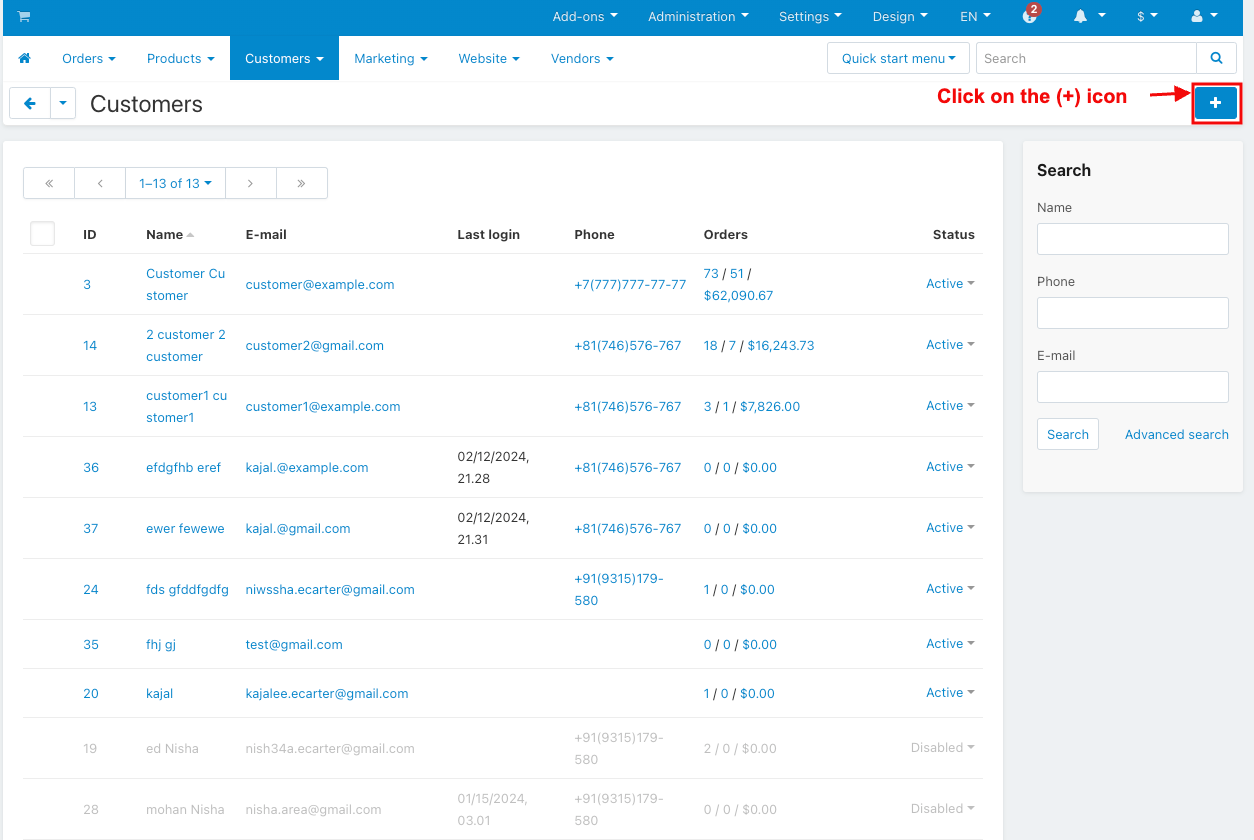Change status of customer1@example.com
Viewport: 1254px width, 840px height.
point(950,406)
